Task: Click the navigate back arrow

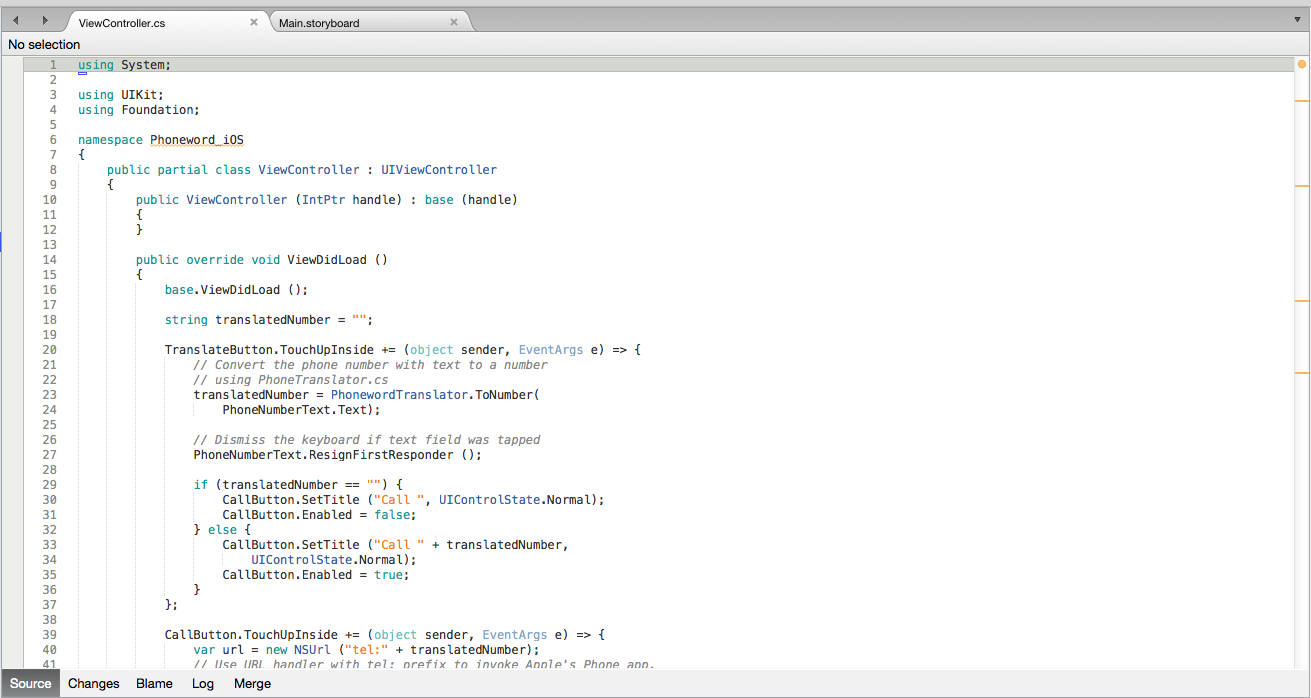Action: 15,21
